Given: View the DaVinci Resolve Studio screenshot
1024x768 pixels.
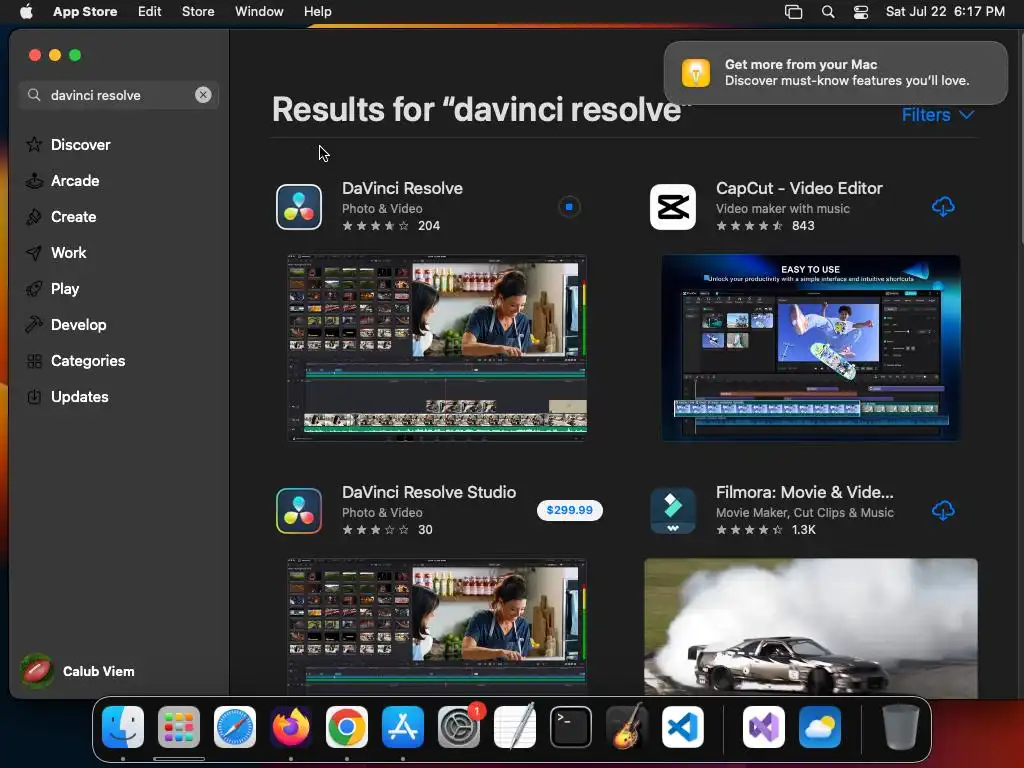Looking at the screenshot, I should (x=437, y=626).
